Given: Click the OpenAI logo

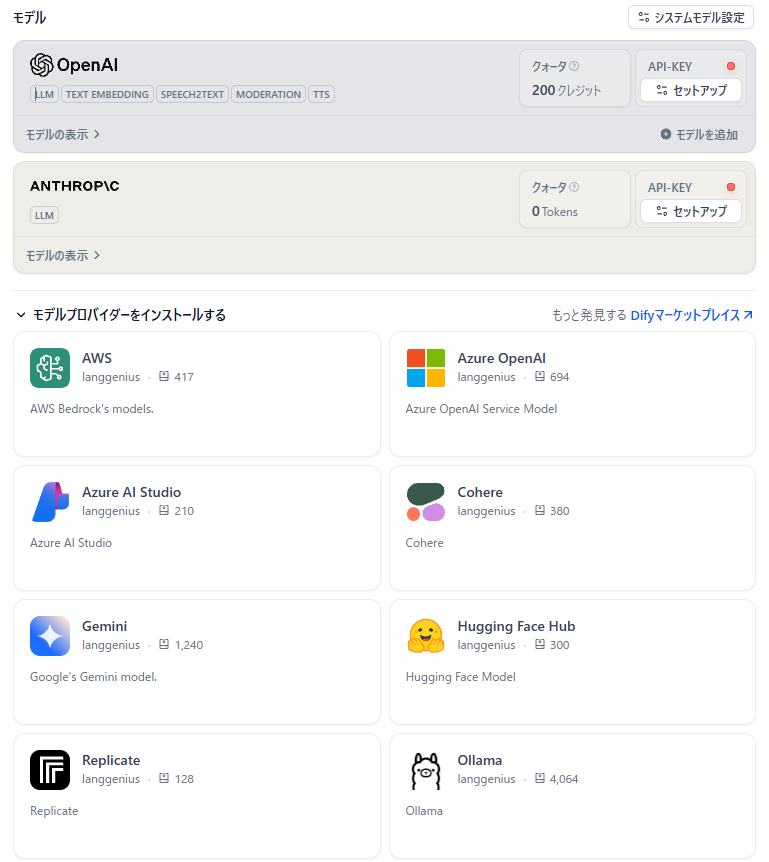Looking at the screenshot, I should (x=74, y=65).
